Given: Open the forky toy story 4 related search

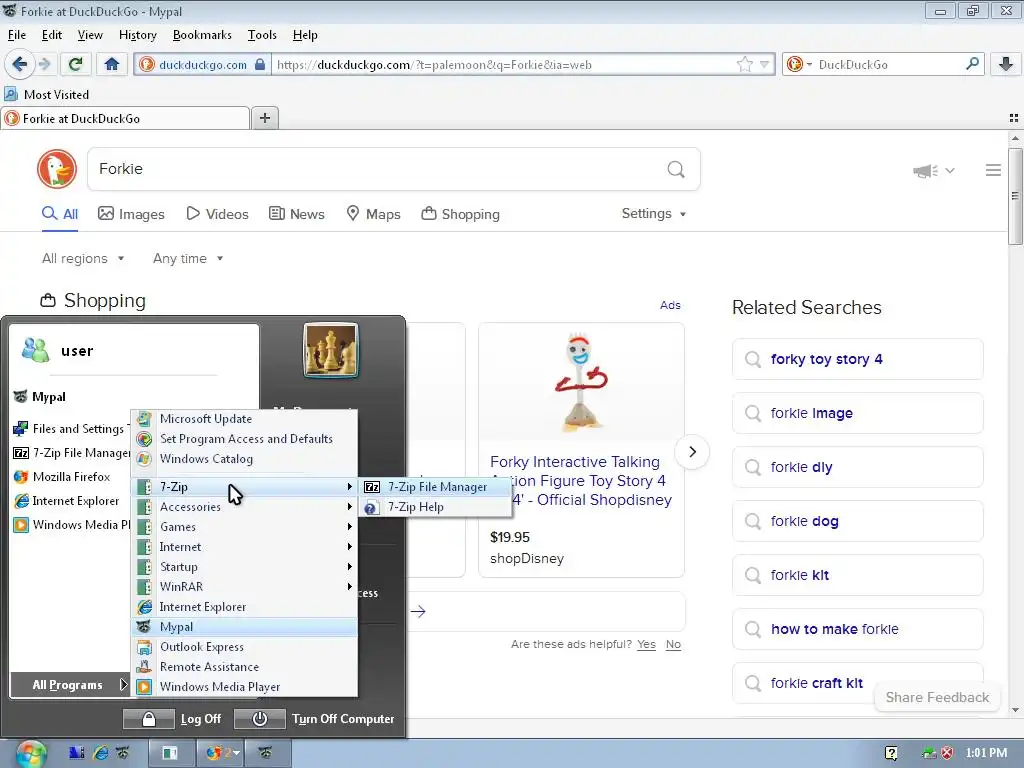Looking at the screenshot, I should (x=857, y=359).
